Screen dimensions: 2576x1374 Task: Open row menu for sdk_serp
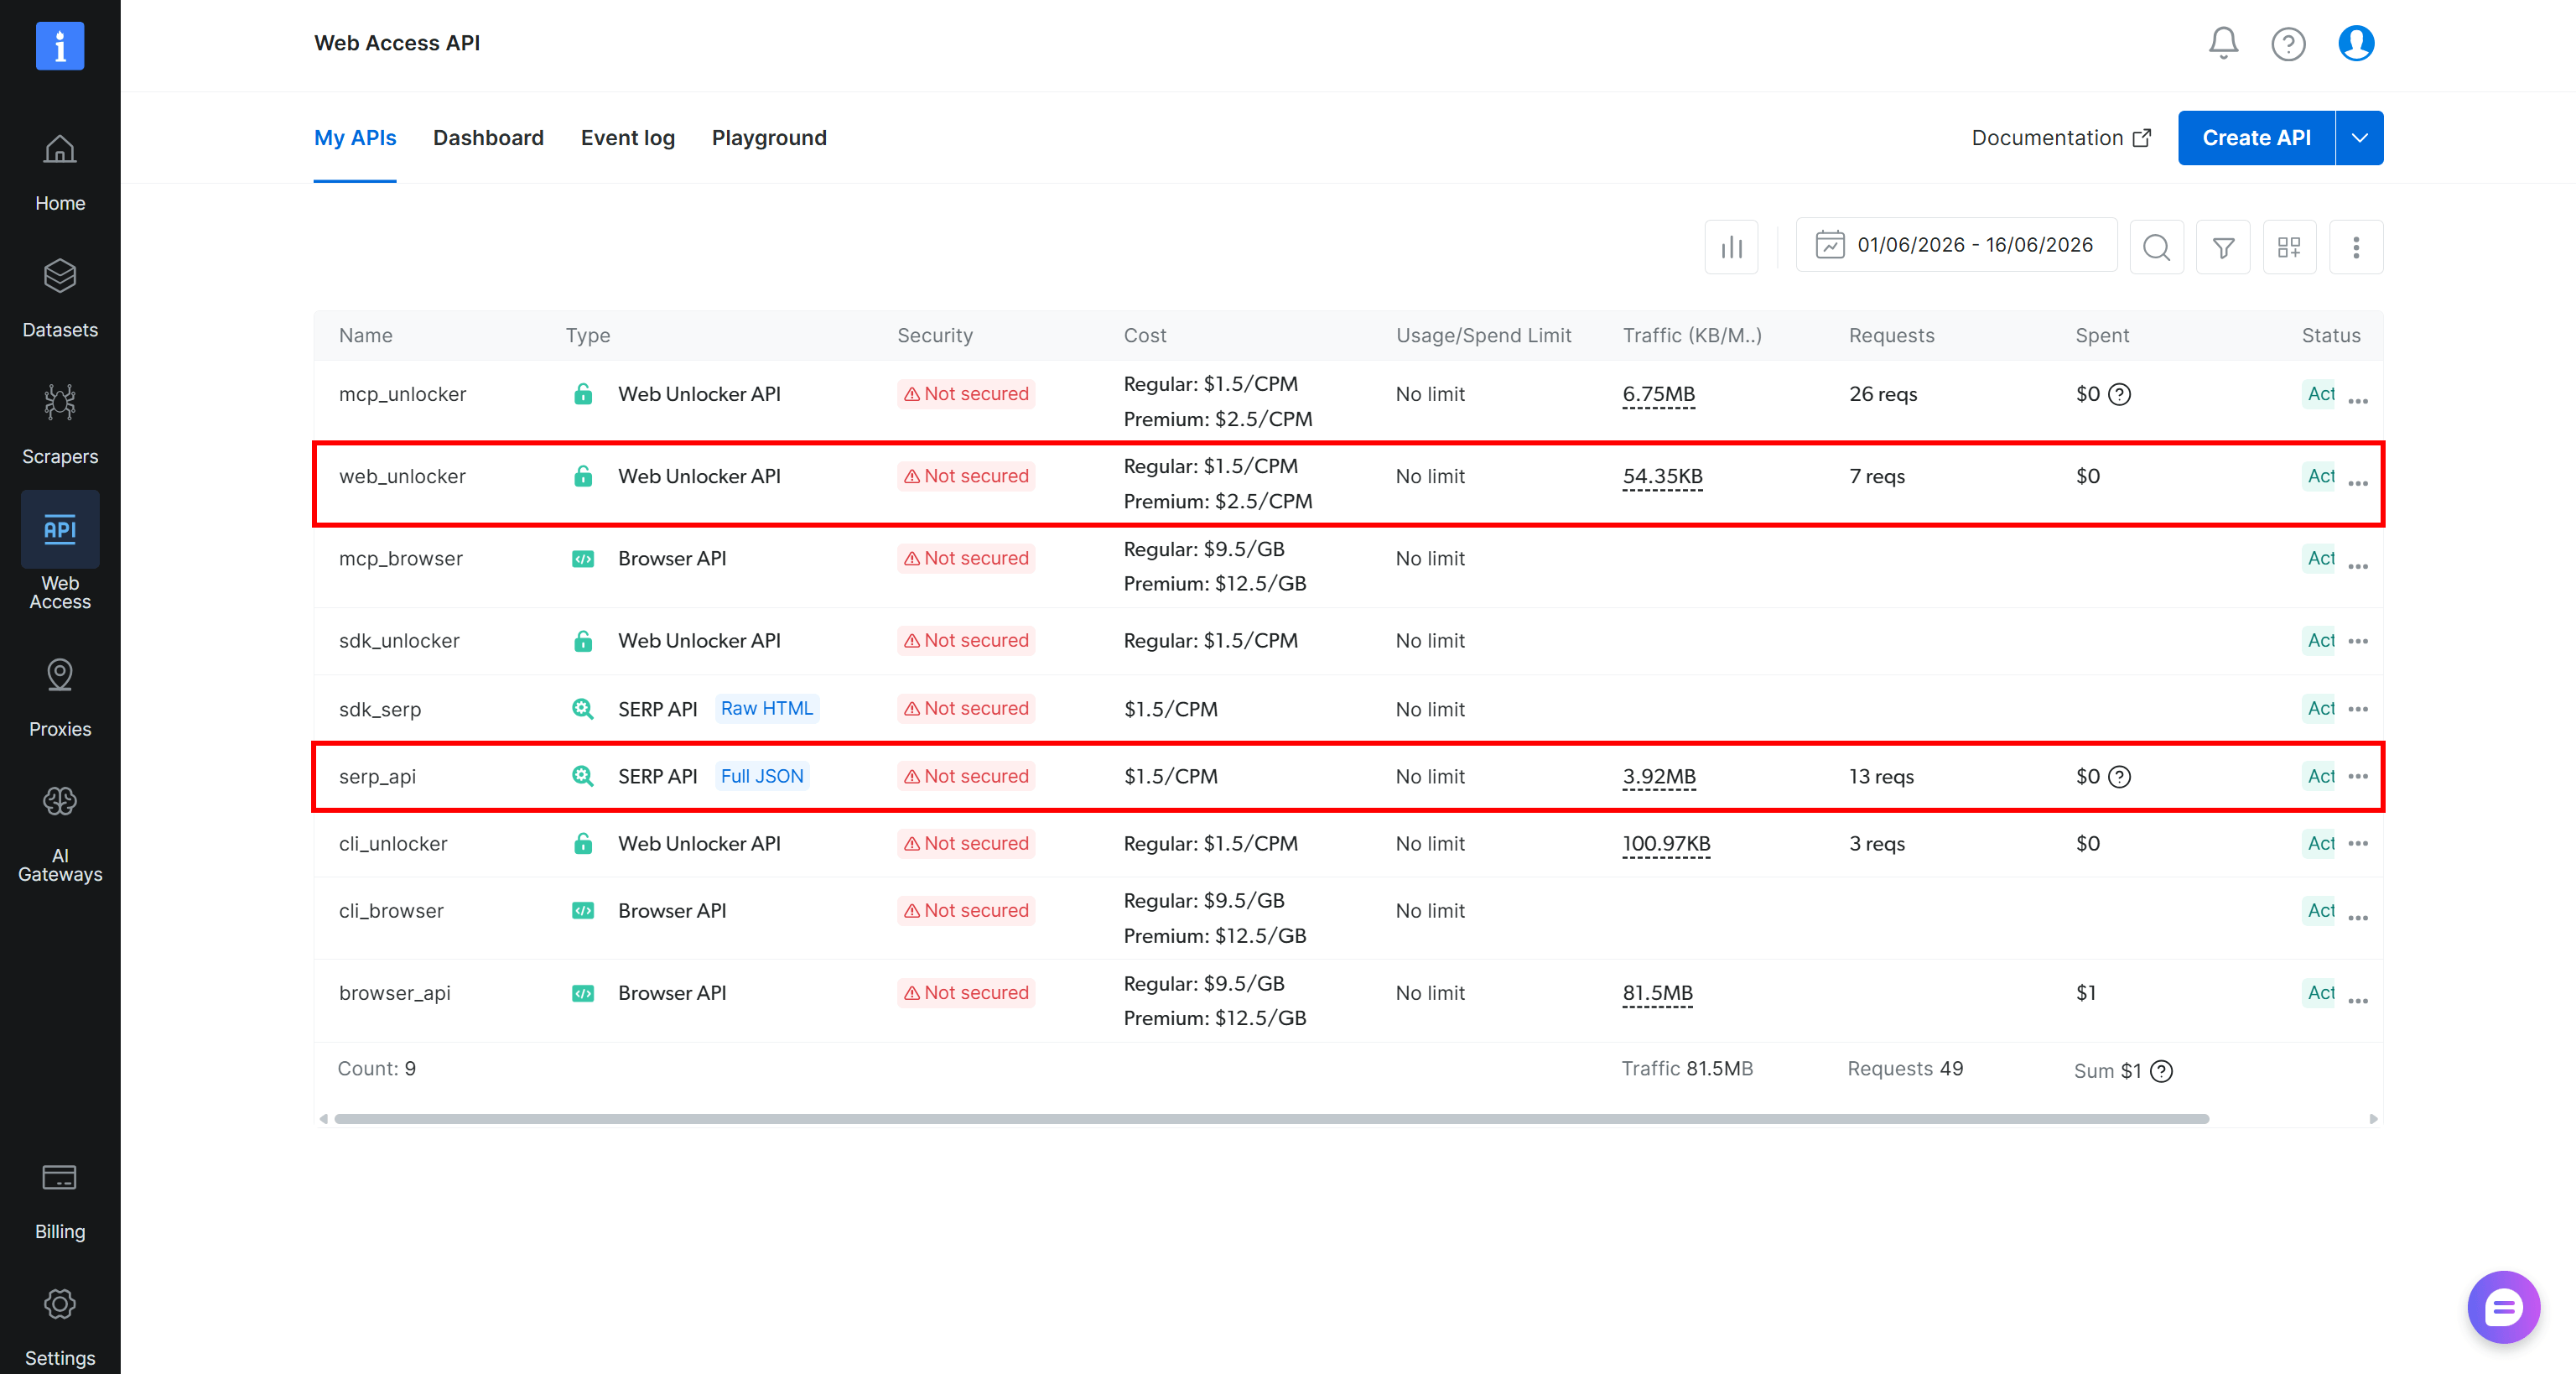coord(2358,708)
